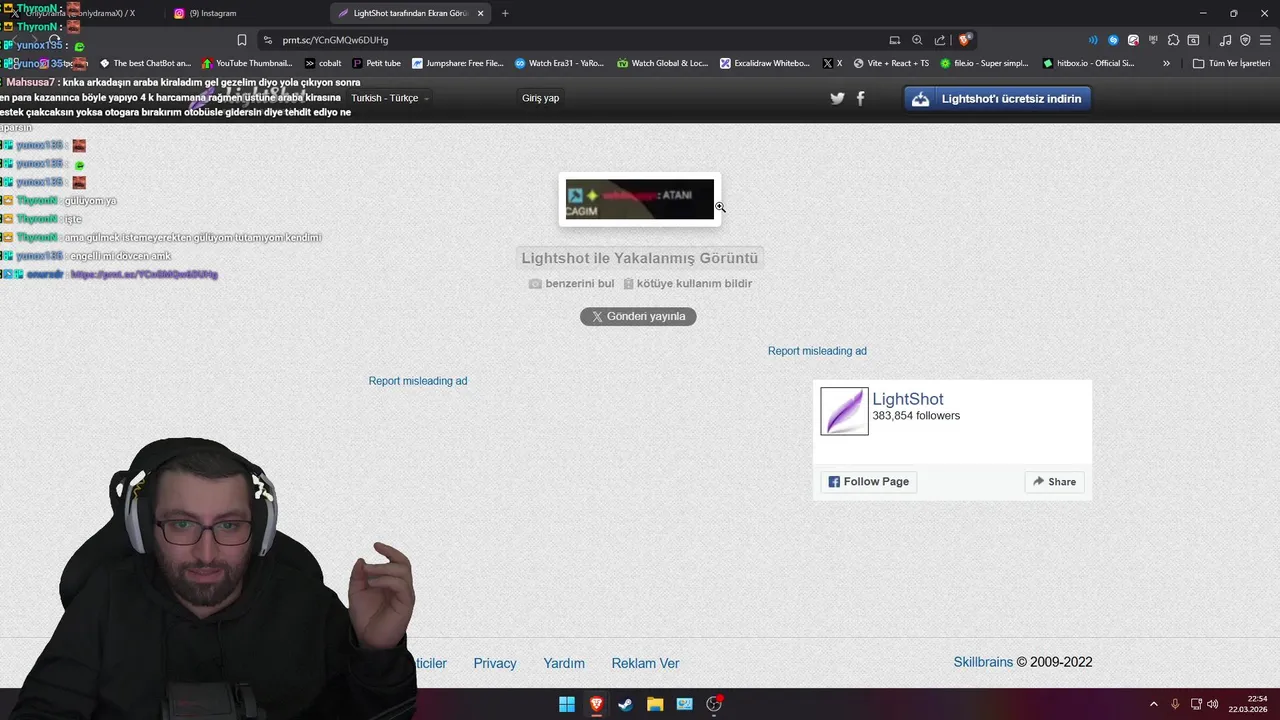Click the taskbar microphone icon
The image size is (1280, 720).
pyautogui.click(x=1175, y=704)
